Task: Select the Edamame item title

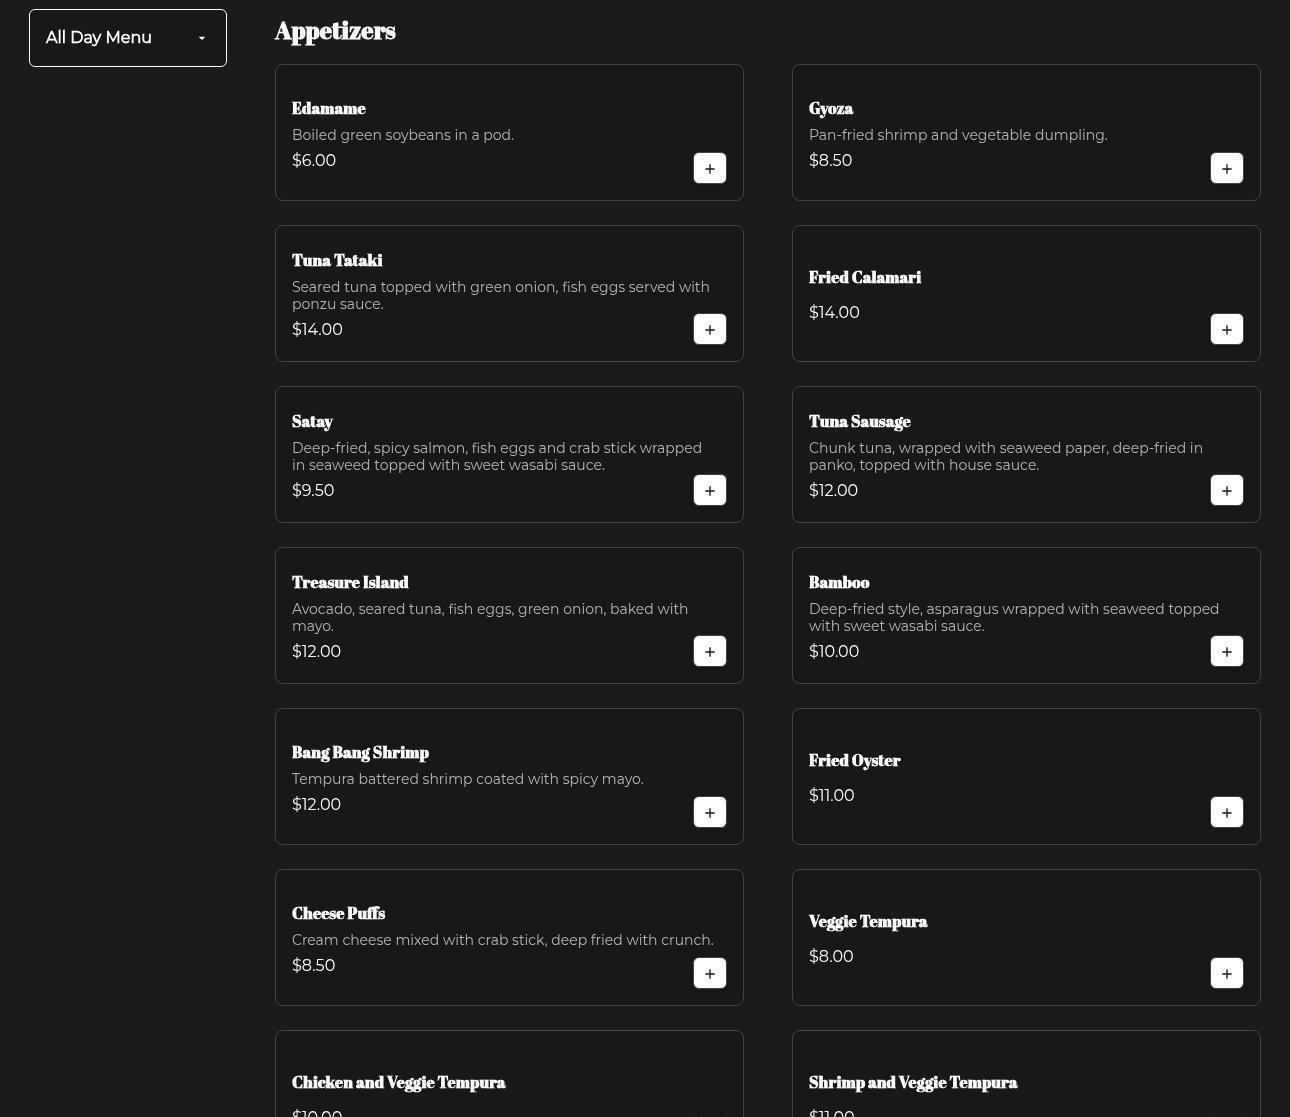Action: click(329, 109)
